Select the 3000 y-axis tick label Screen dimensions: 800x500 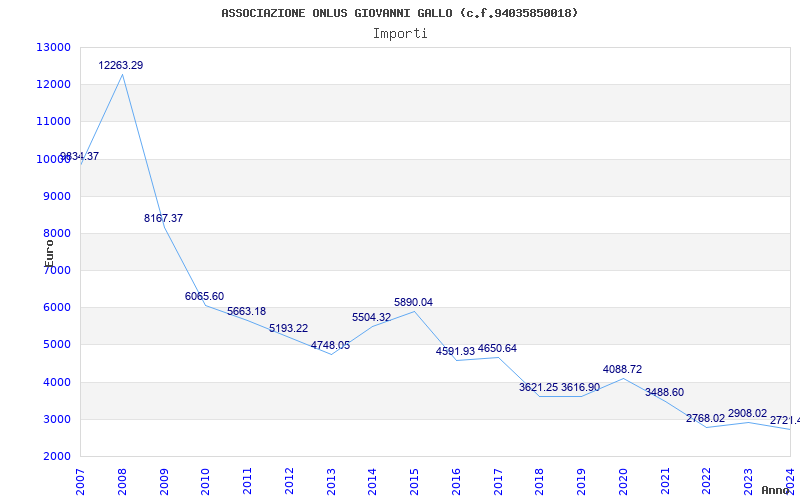(56, 419)
